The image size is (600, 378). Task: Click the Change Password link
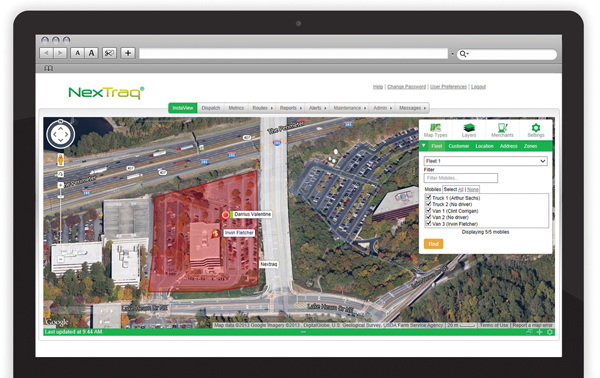pos(406,87)
